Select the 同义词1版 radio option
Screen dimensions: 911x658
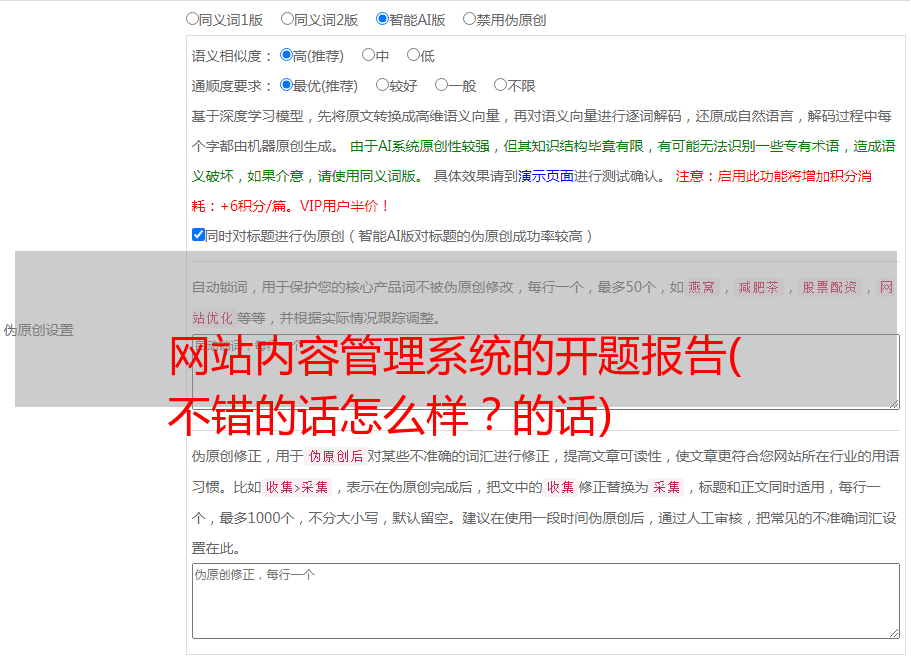click(192, 19)
